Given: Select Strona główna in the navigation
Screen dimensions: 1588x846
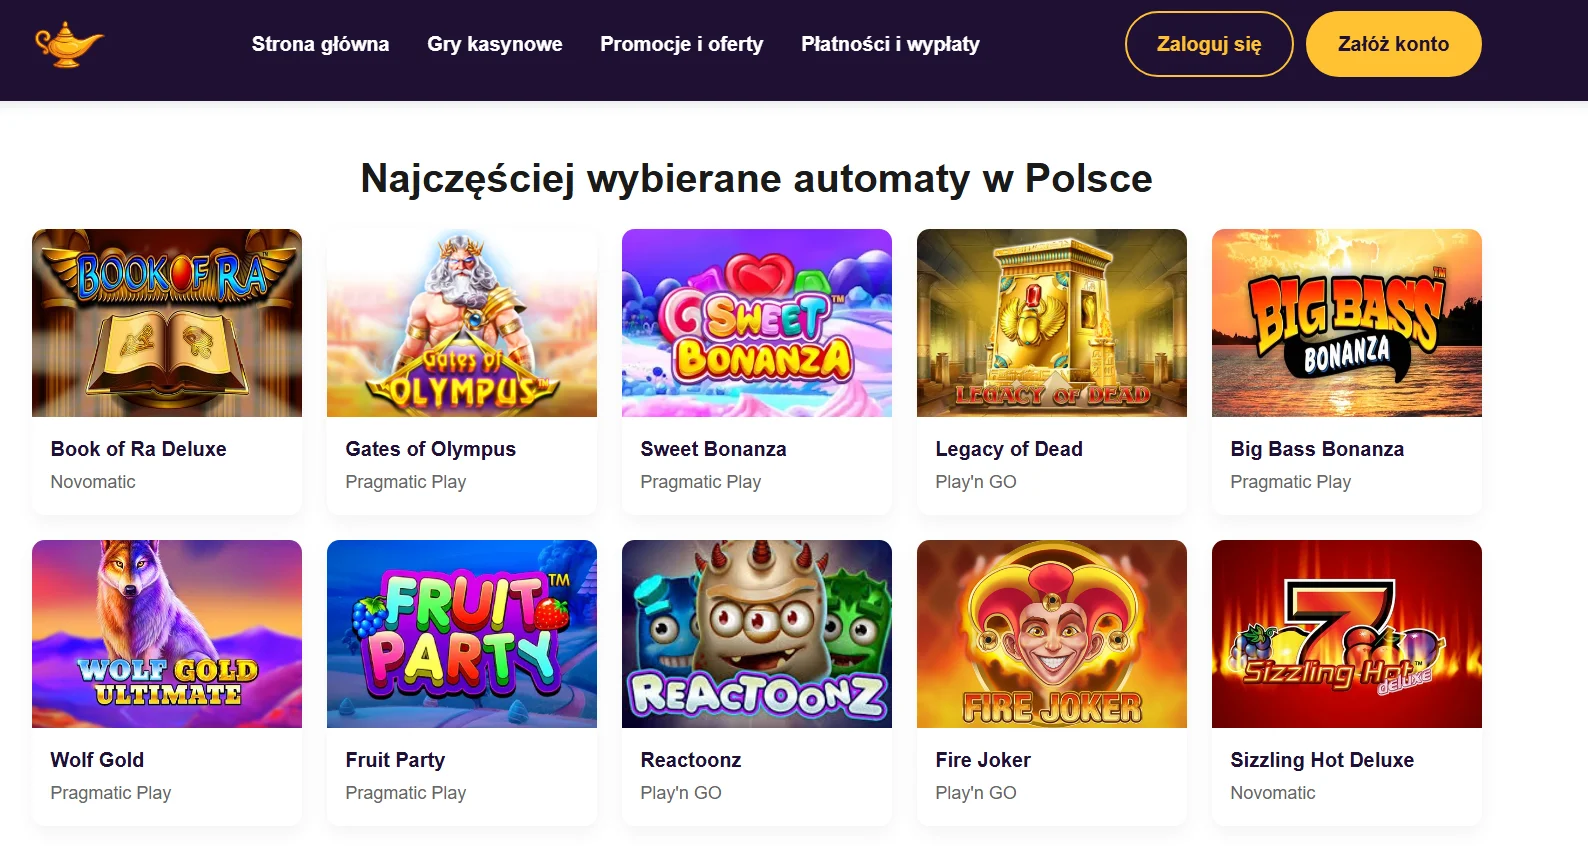Looking at the screenshot, I should (320, 44).
